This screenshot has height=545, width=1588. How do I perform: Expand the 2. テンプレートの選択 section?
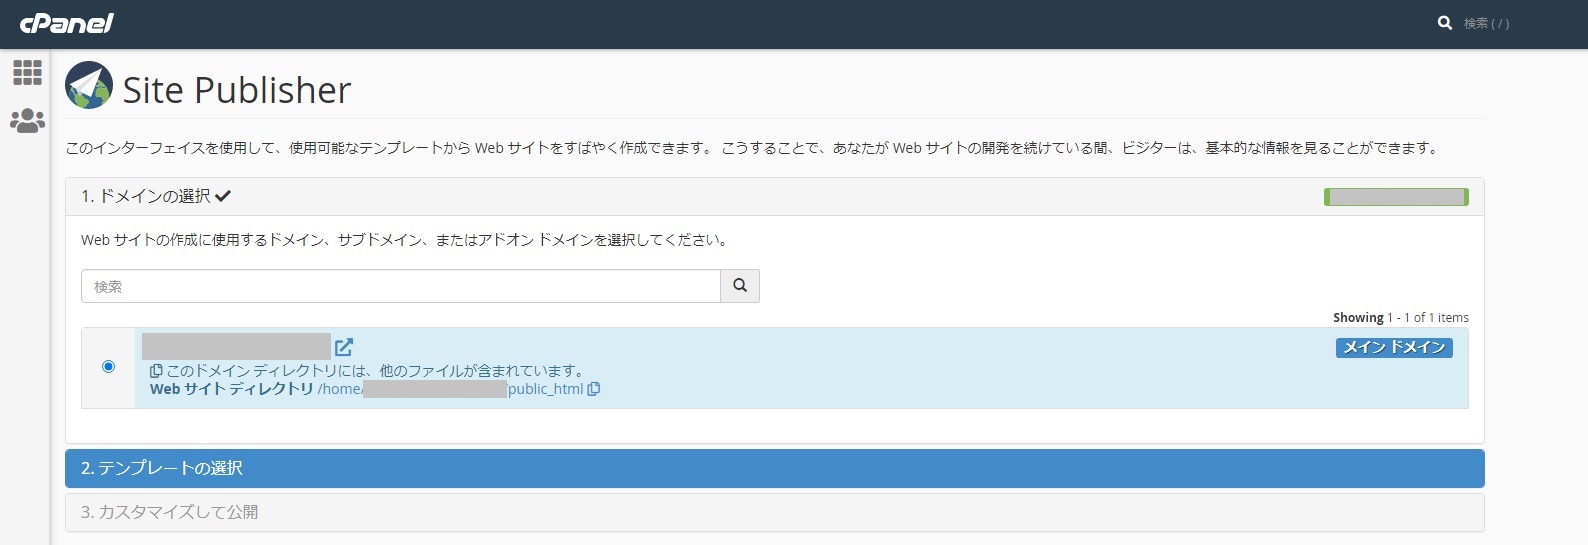[774, 468]
